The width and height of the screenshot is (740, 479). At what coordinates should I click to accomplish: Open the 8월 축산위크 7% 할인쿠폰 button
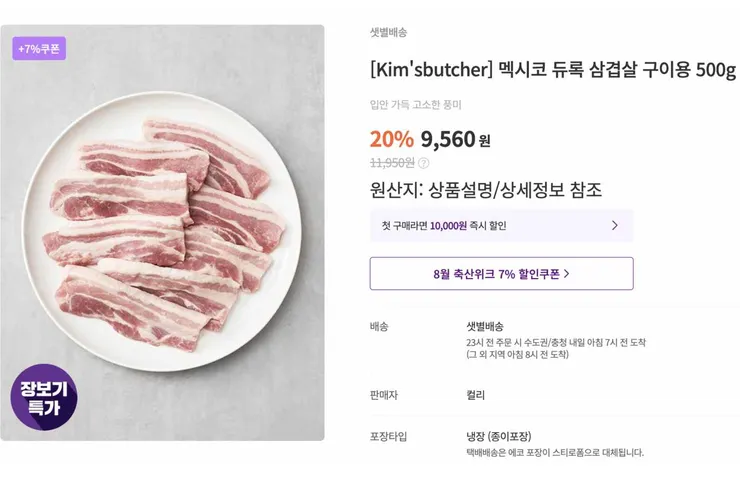pos(500,273)
